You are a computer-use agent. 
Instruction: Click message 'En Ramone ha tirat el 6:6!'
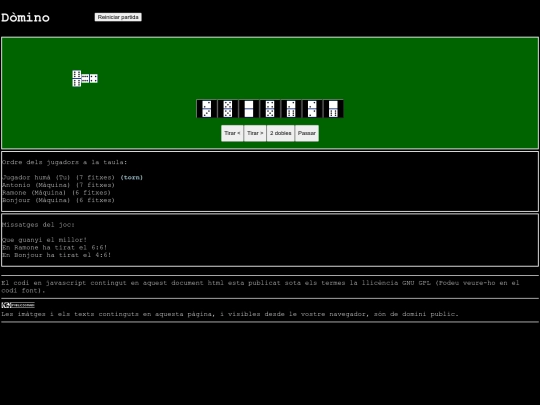(54, 247)
